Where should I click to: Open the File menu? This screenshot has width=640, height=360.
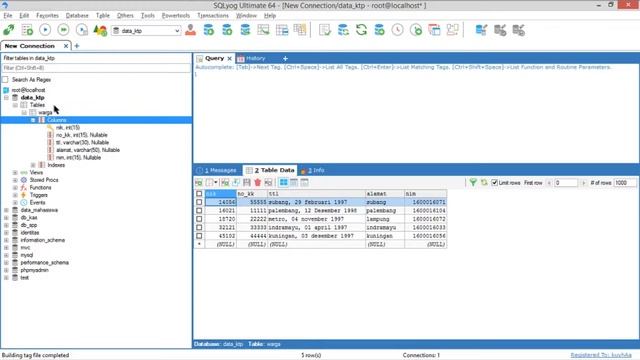point(8,16)
